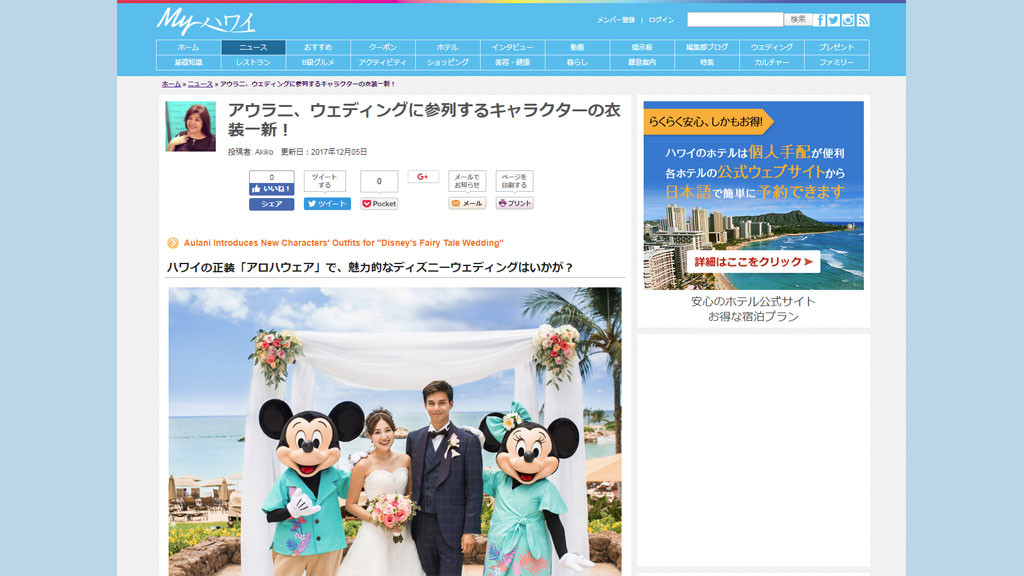Viewport: 1024px width, 576px height.
Task: Open the RSS feed icon
Action: click(863, 20)
